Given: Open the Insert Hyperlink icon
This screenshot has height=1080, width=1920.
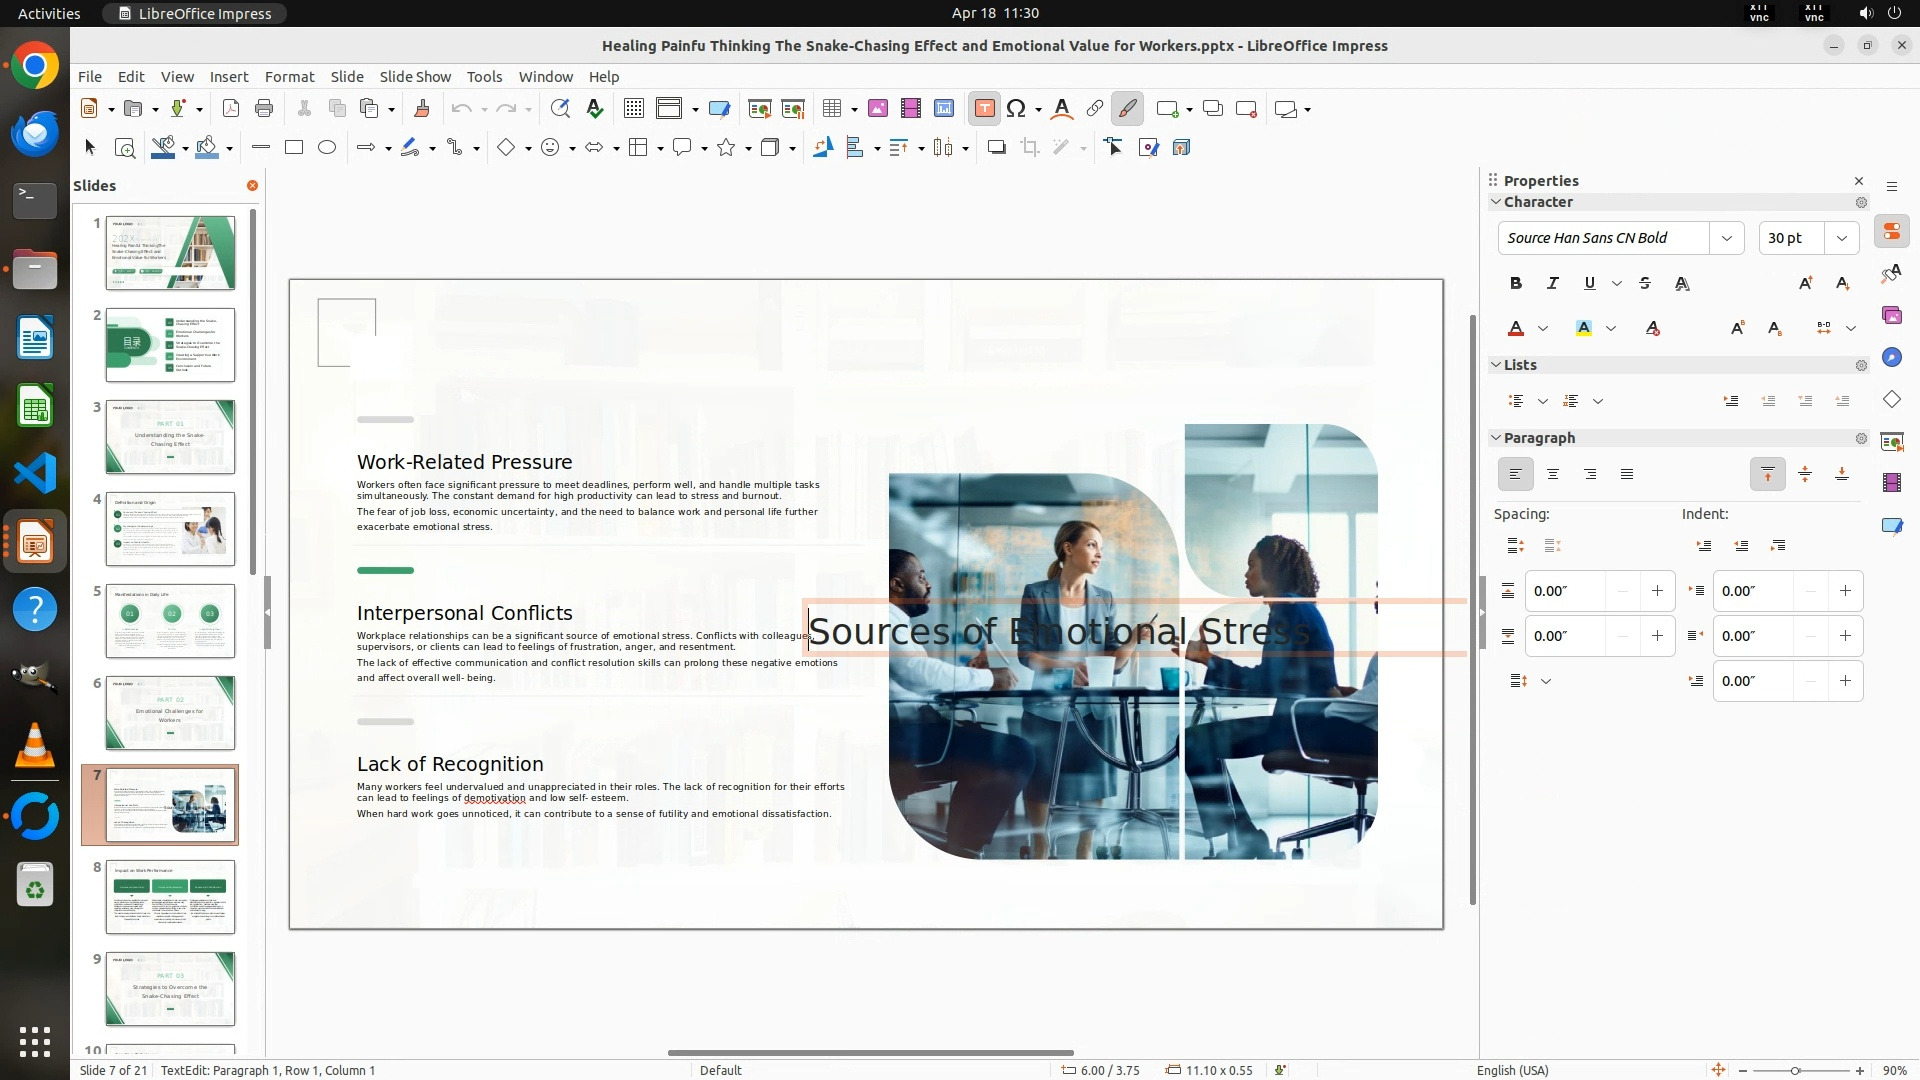Looking at the screenshot, I should 1095,109.
